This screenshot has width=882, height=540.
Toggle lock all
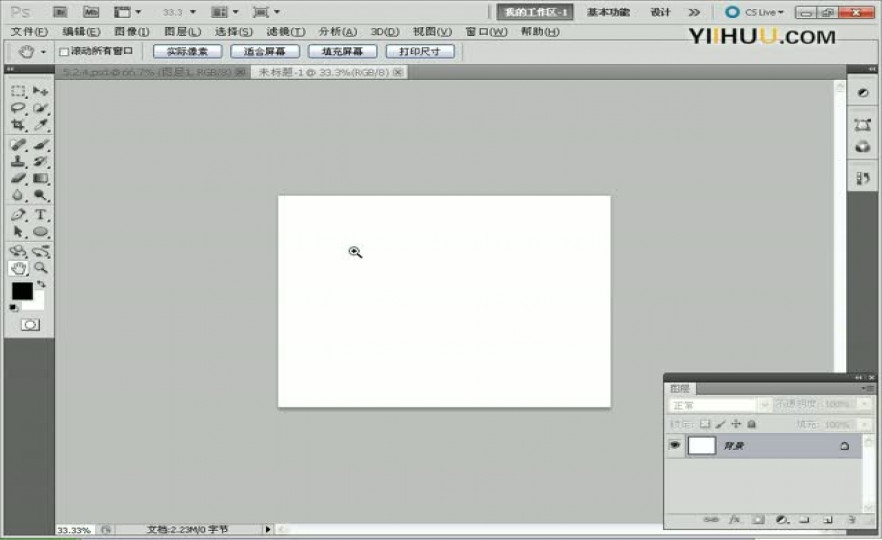click(x=752, y=424)
